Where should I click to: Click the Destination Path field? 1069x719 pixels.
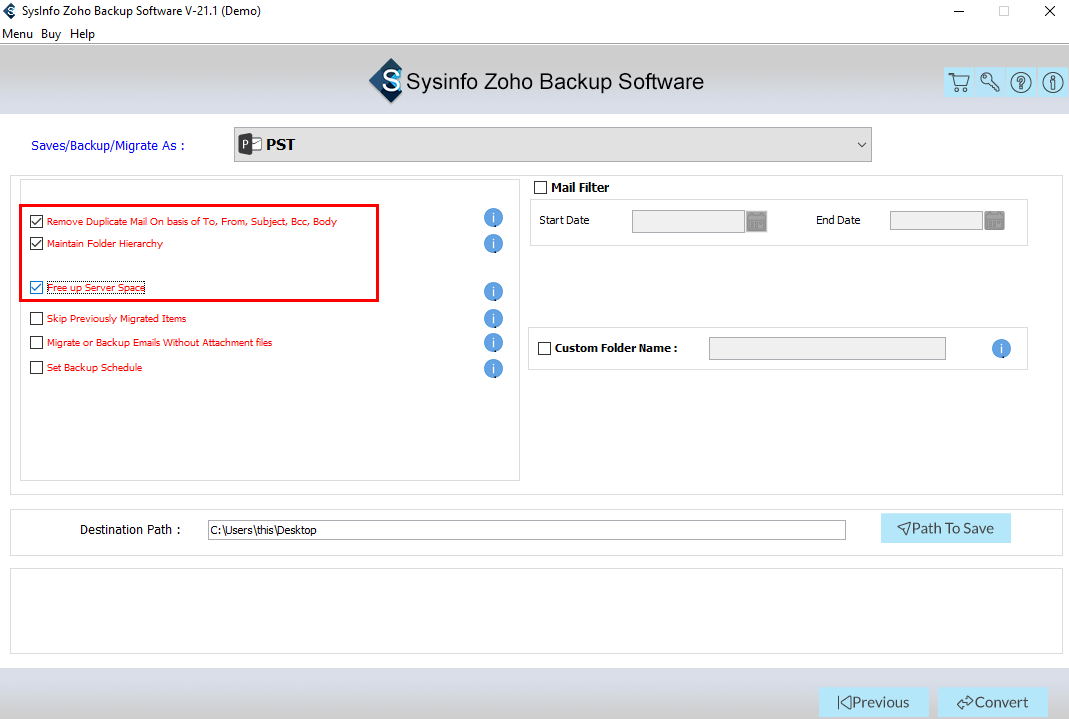[x=526, y=530]
